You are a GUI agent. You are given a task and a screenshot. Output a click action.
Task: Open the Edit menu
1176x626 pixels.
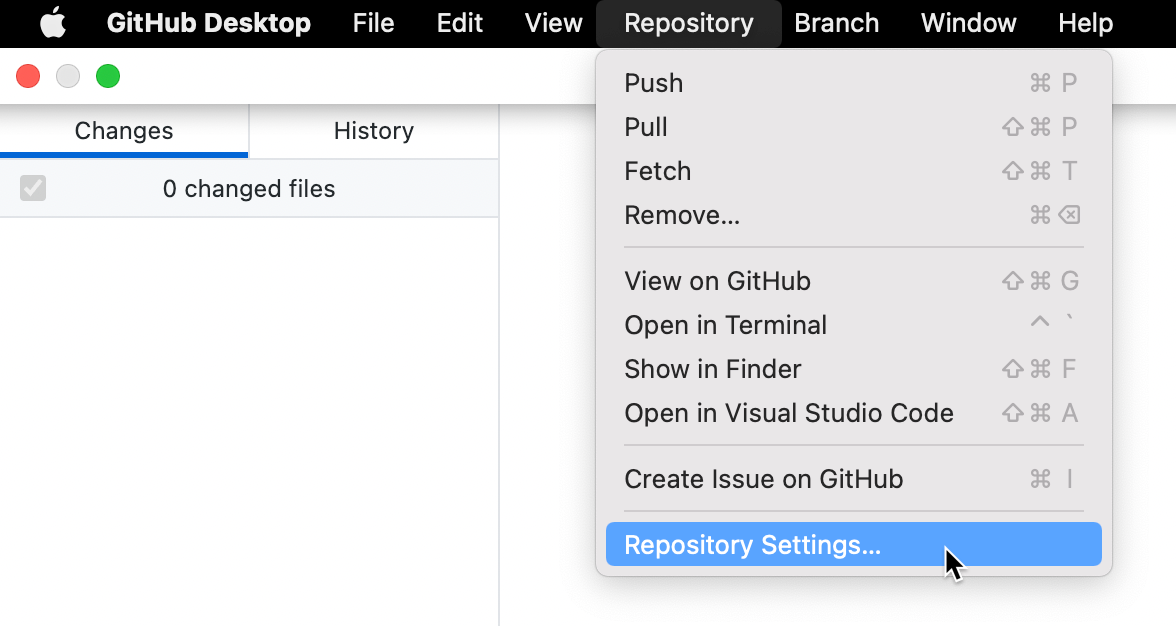[x=459, y=23]
